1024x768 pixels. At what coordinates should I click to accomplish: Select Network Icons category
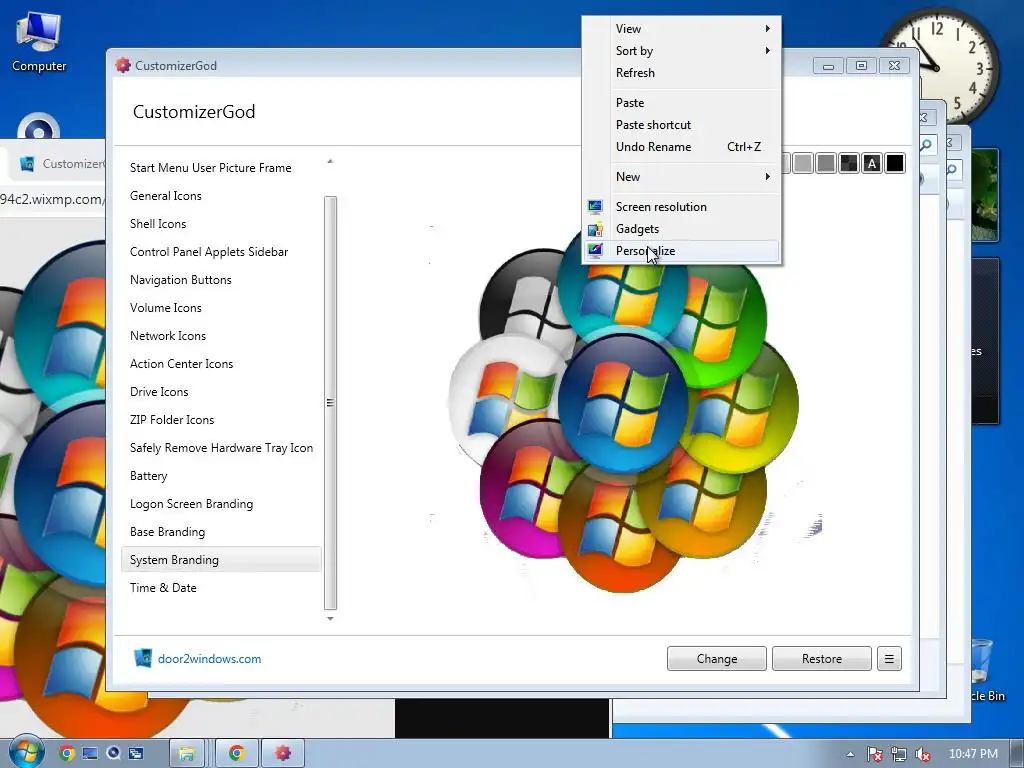point(221,336)
